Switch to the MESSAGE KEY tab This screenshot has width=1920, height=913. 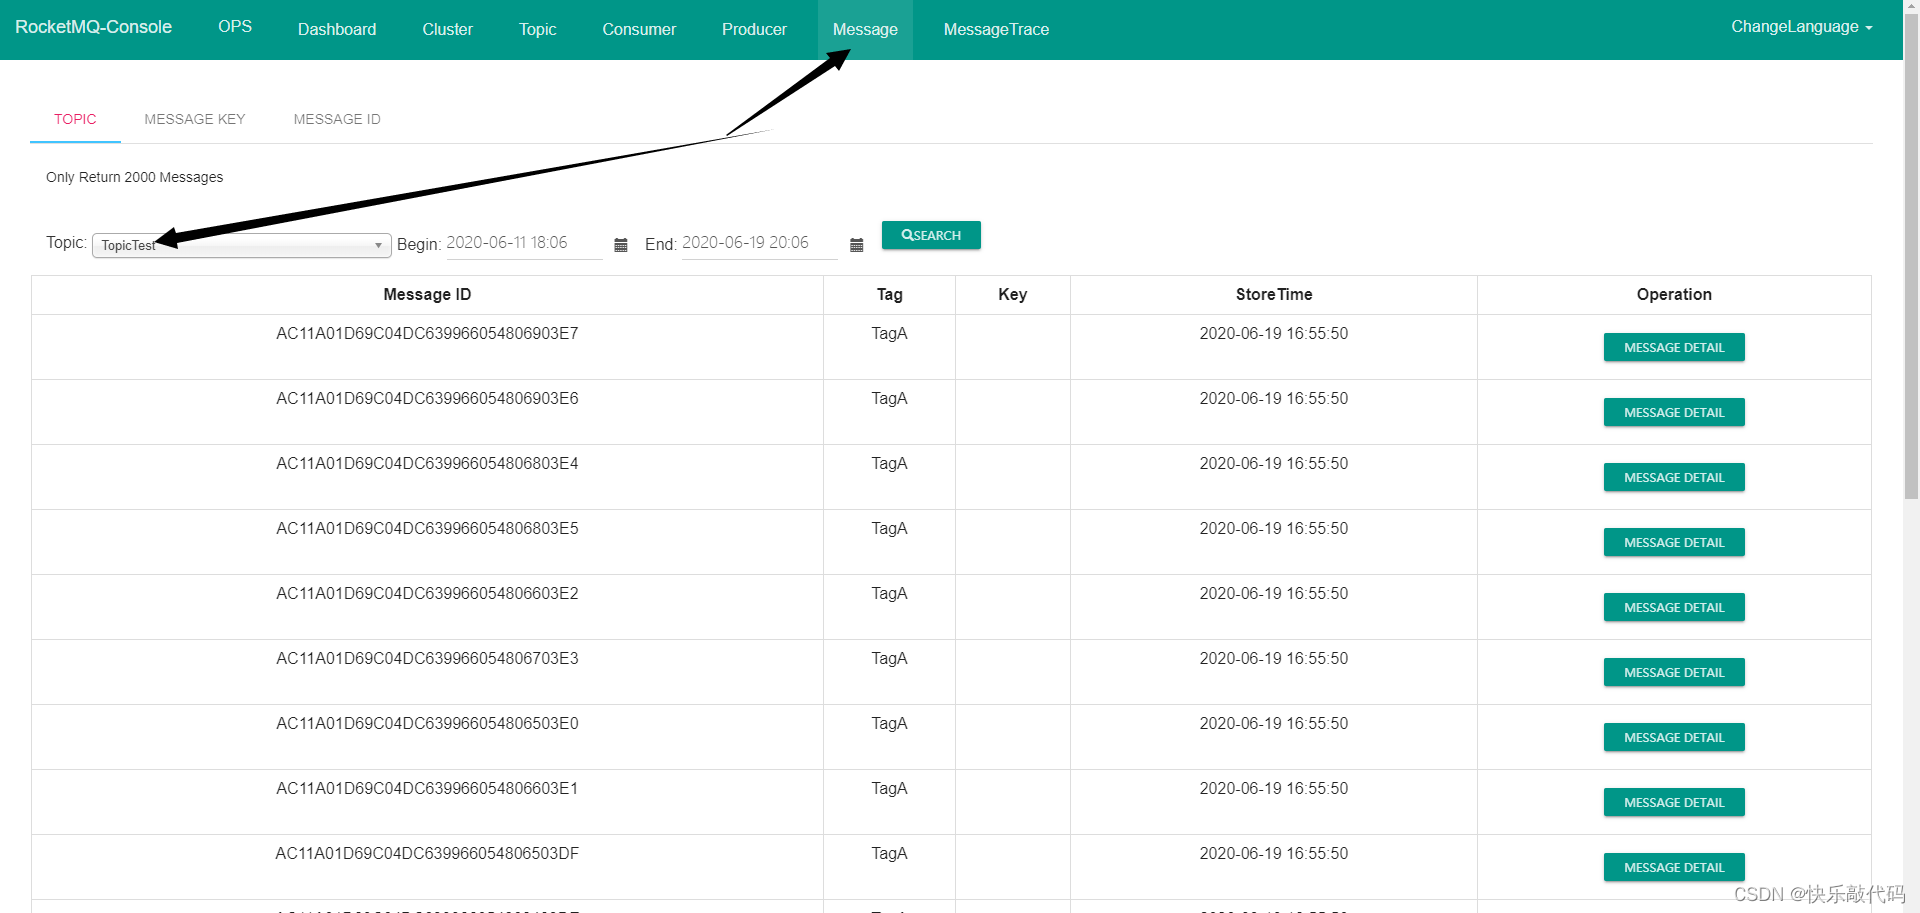pos(194,119)
